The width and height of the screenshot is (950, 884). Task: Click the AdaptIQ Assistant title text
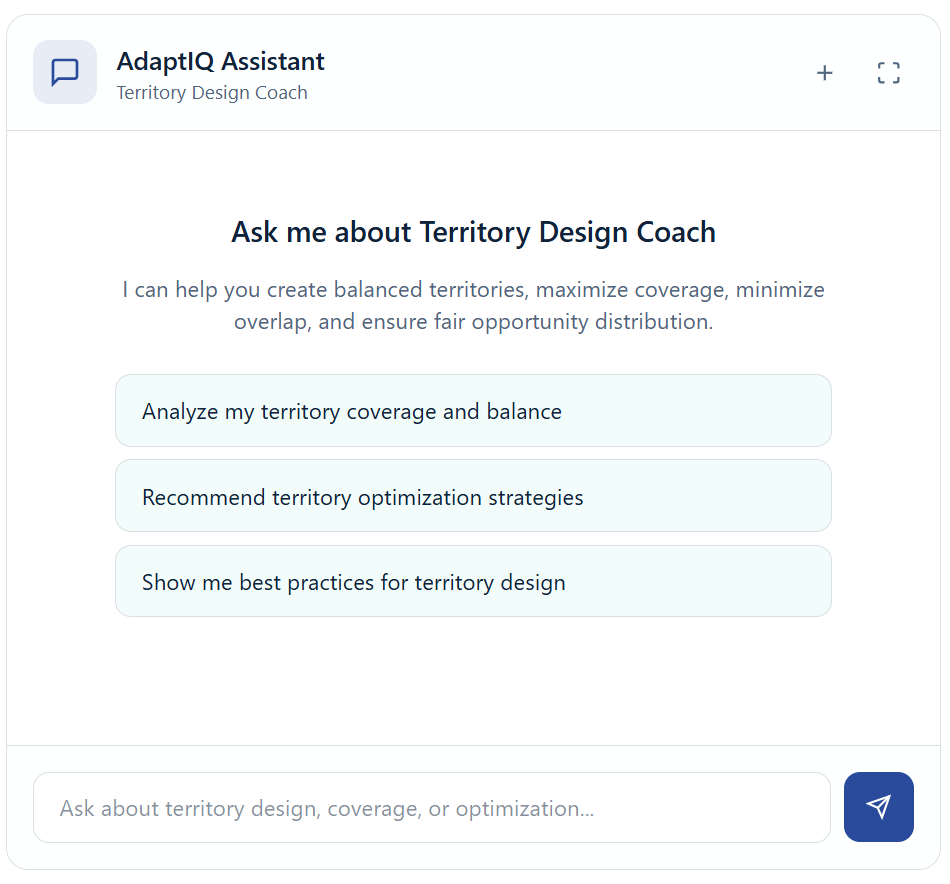220,61
